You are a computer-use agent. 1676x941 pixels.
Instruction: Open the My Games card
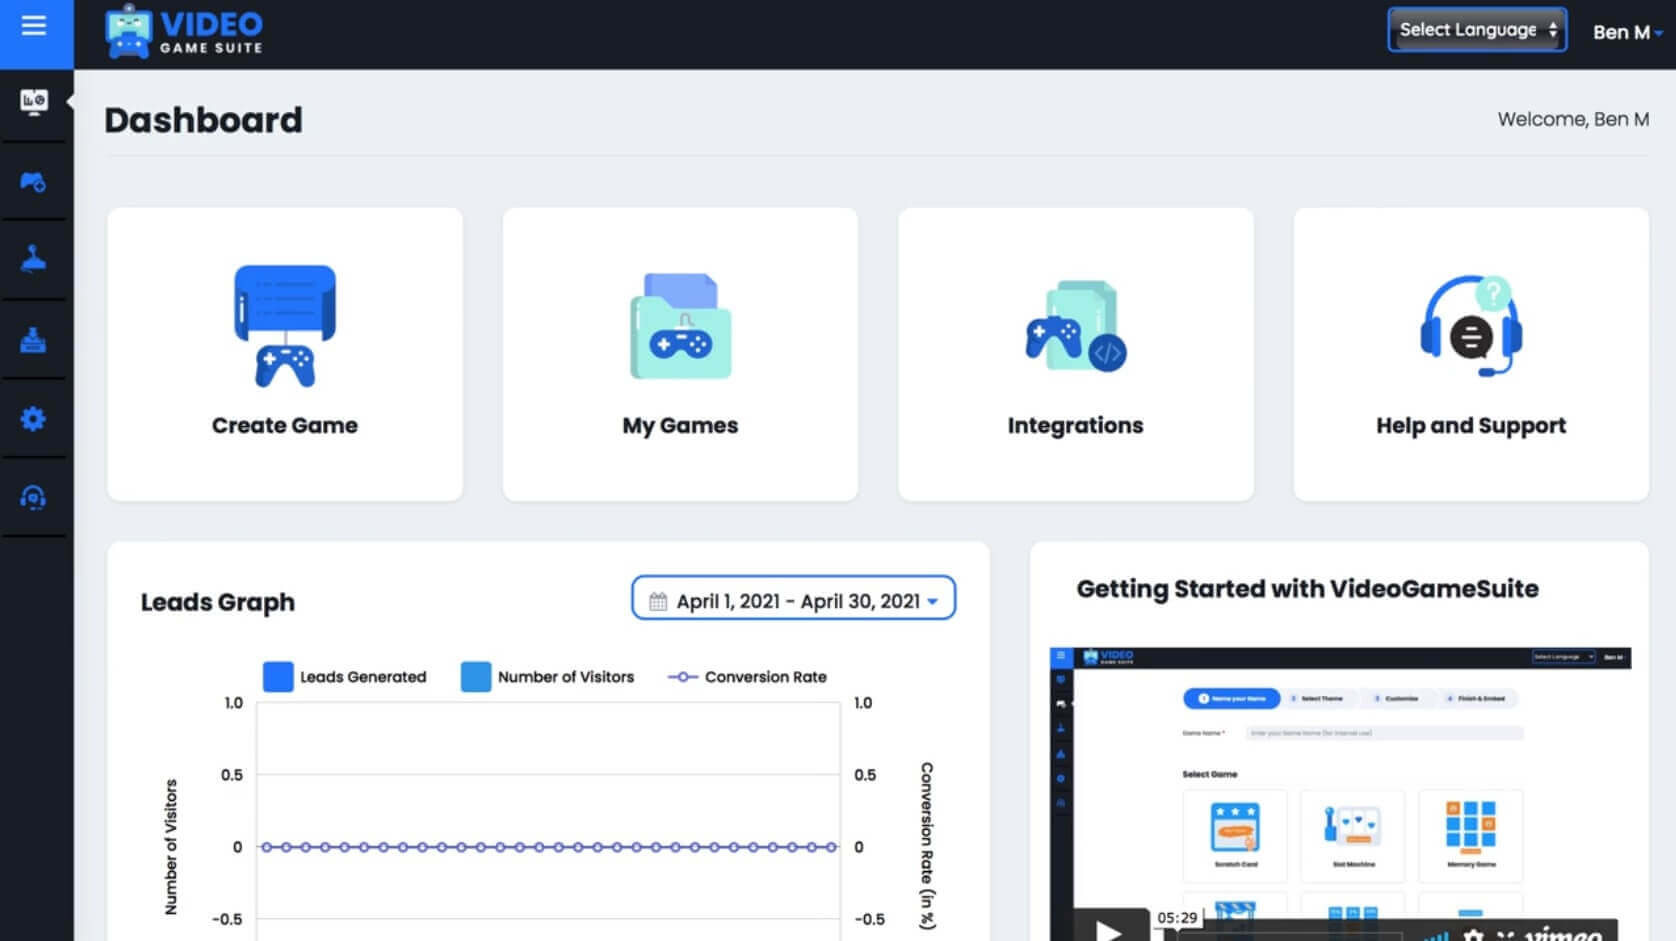(x=680, y=354)
